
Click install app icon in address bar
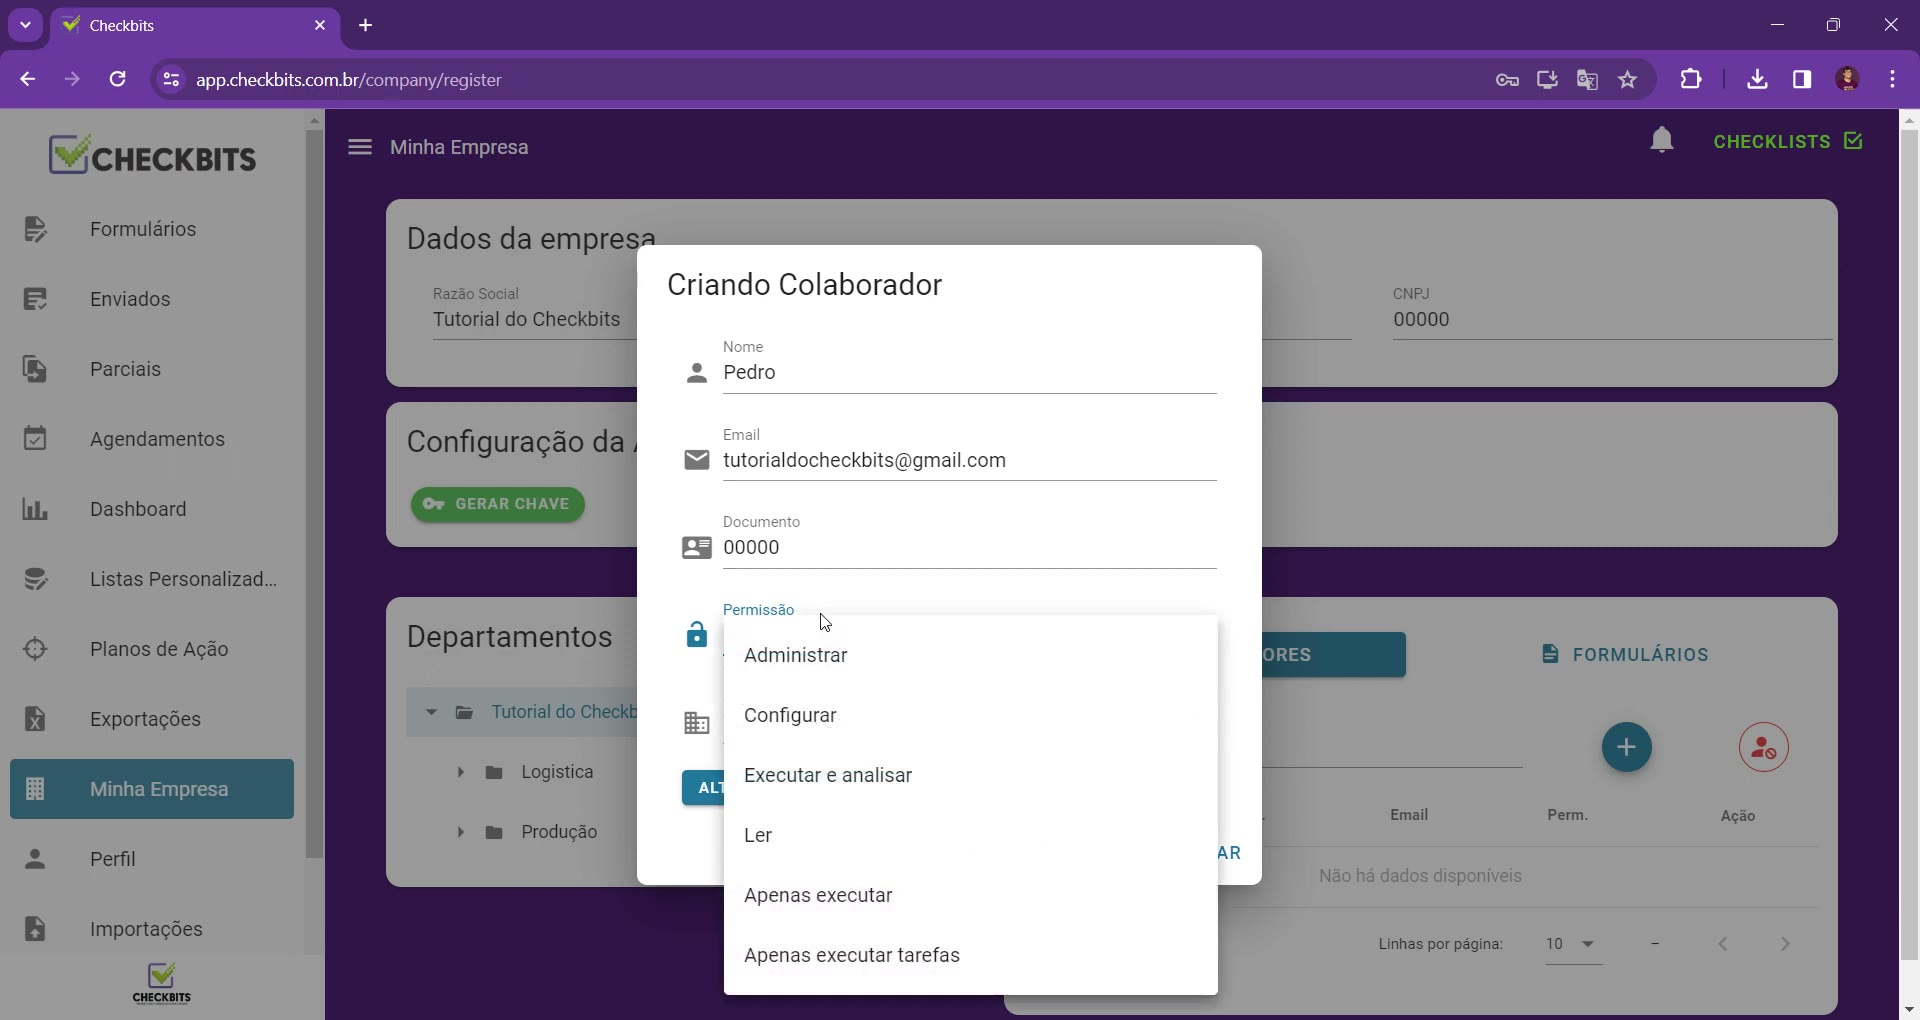(1547, 80)
